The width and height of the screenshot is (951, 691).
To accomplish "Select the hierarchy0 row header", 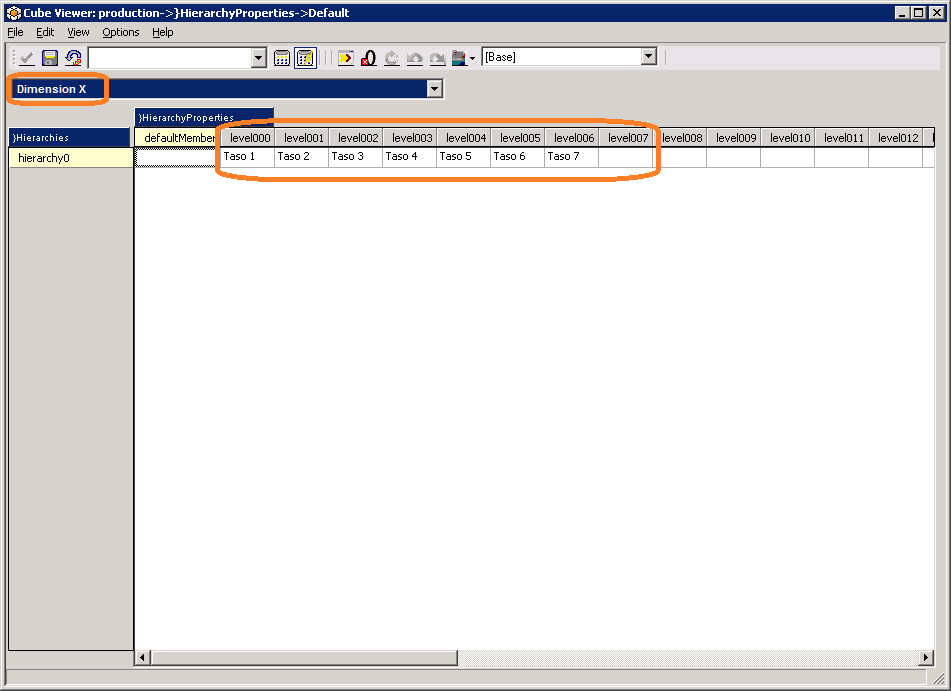I will pos(70,158).
